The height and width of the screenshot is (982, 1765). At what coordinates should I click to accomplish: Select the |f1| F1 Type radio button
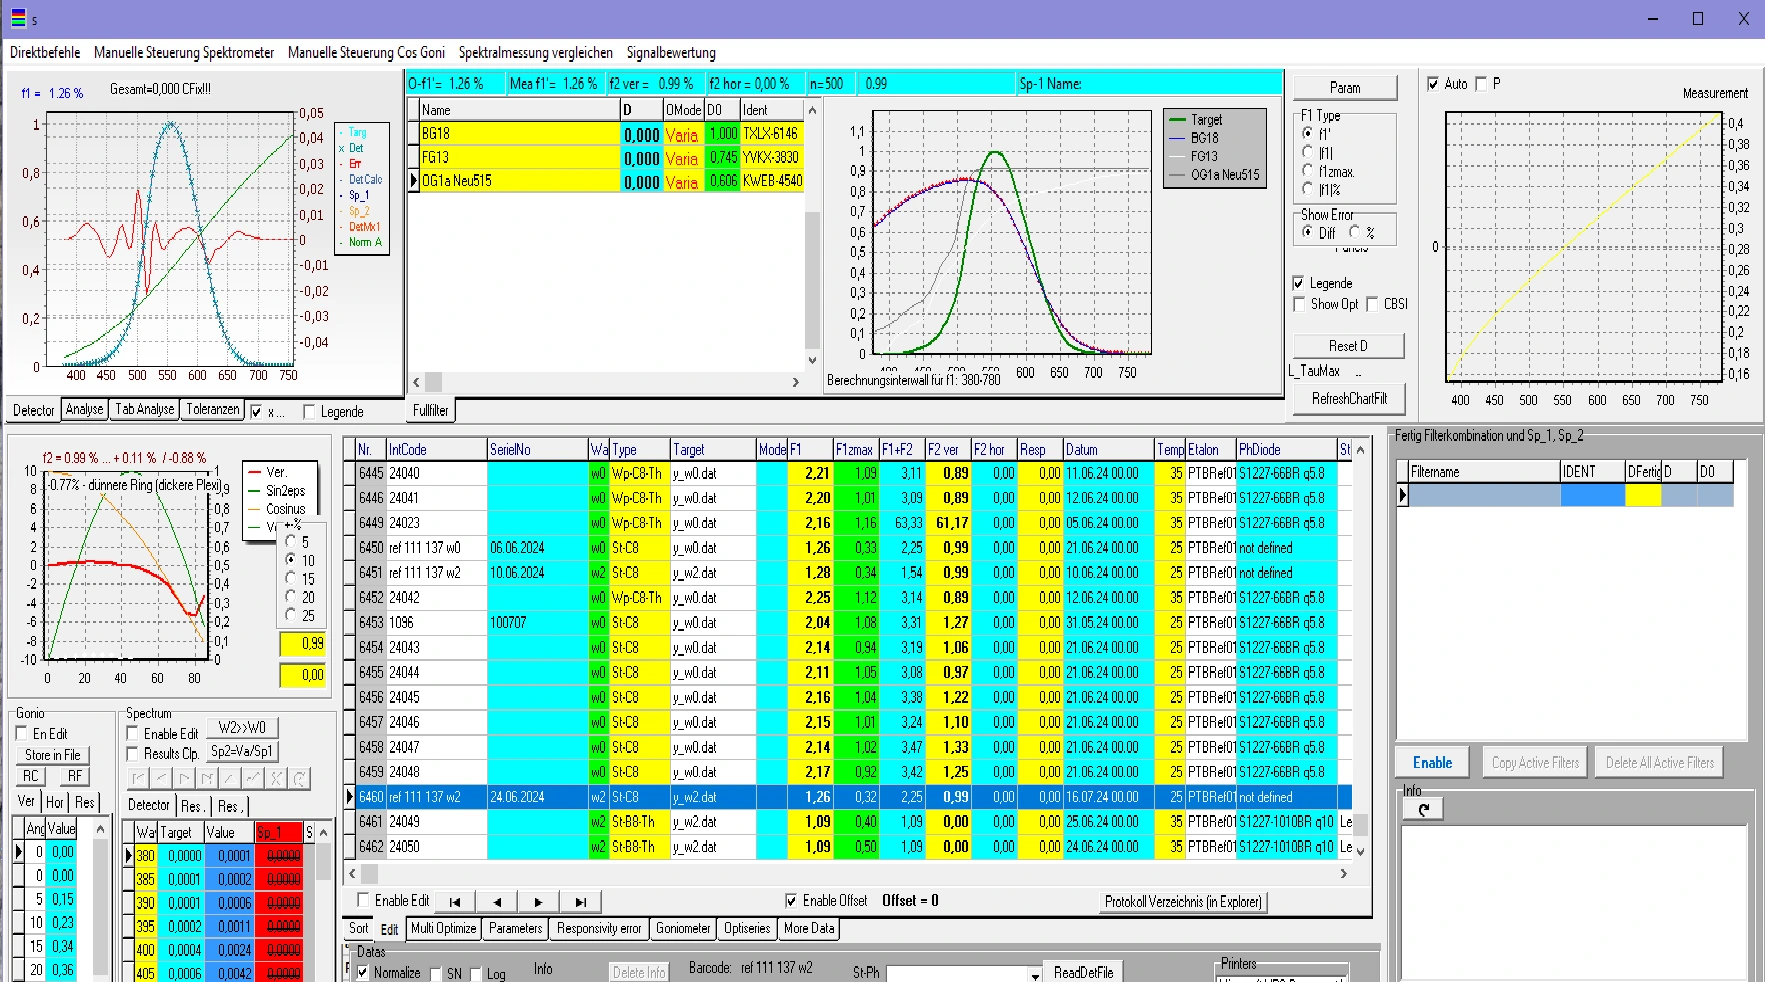[1307, 152]
